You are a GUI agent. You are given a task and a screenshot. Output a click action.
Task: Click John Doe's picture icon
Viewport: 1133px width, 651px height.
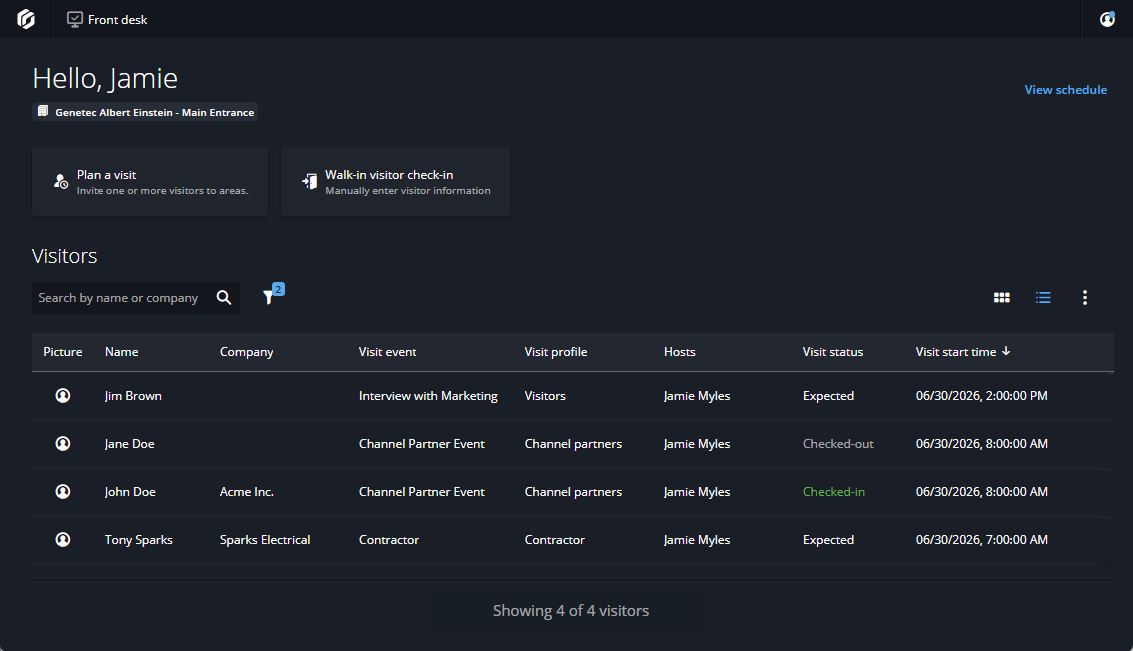(63, 491)
